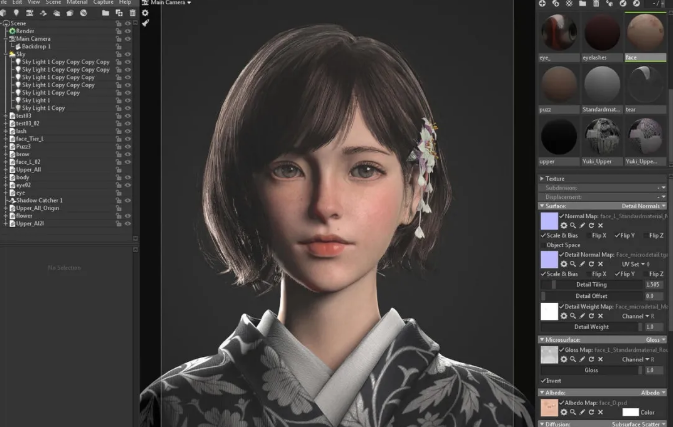673x427 pixels.
Task: Open the Scene menu
Action: pyautogui.click(x=53, y=2)
